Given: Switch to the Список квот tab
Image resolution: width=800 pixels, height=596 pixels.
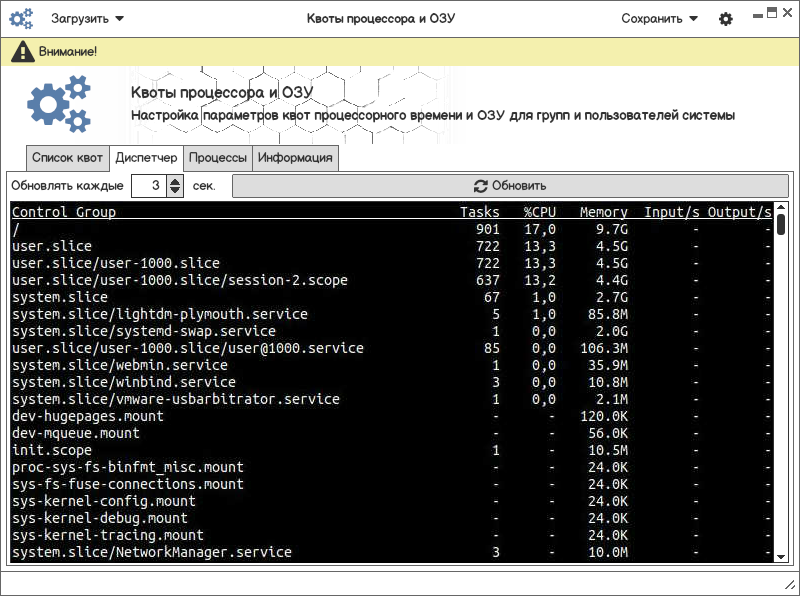Looking at the screenshot, I should (67, 158).
